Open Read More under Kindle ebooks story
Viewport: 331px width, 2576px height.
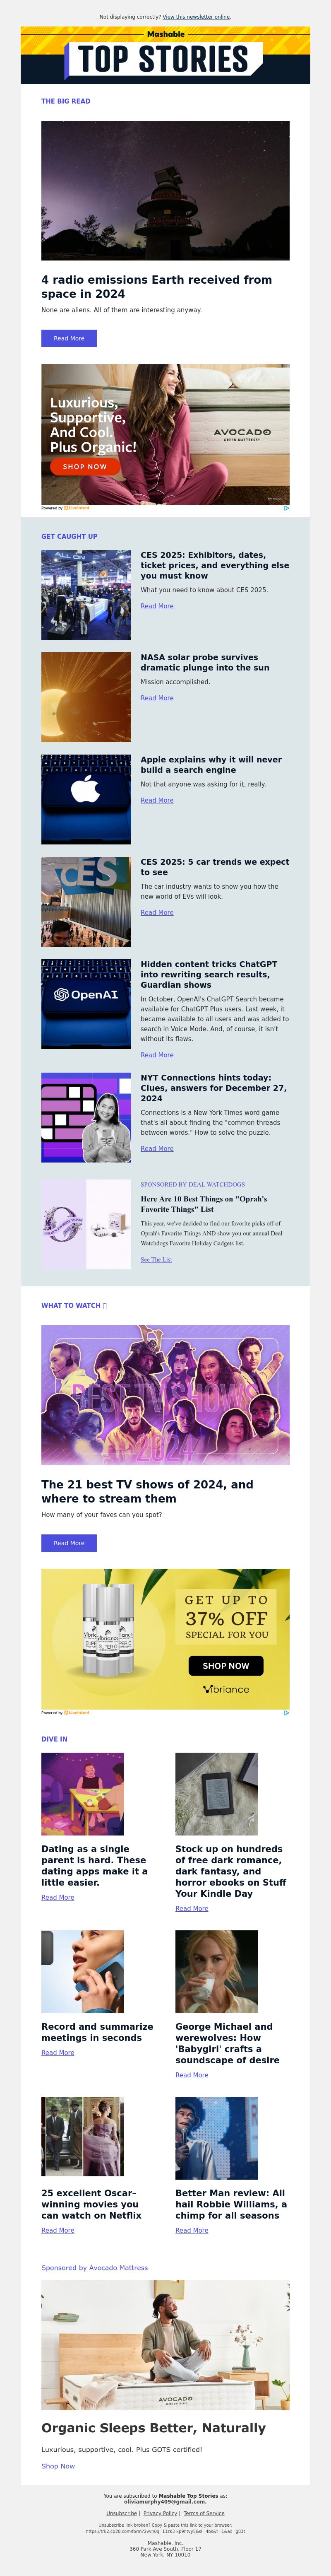tap(192, 1908)
